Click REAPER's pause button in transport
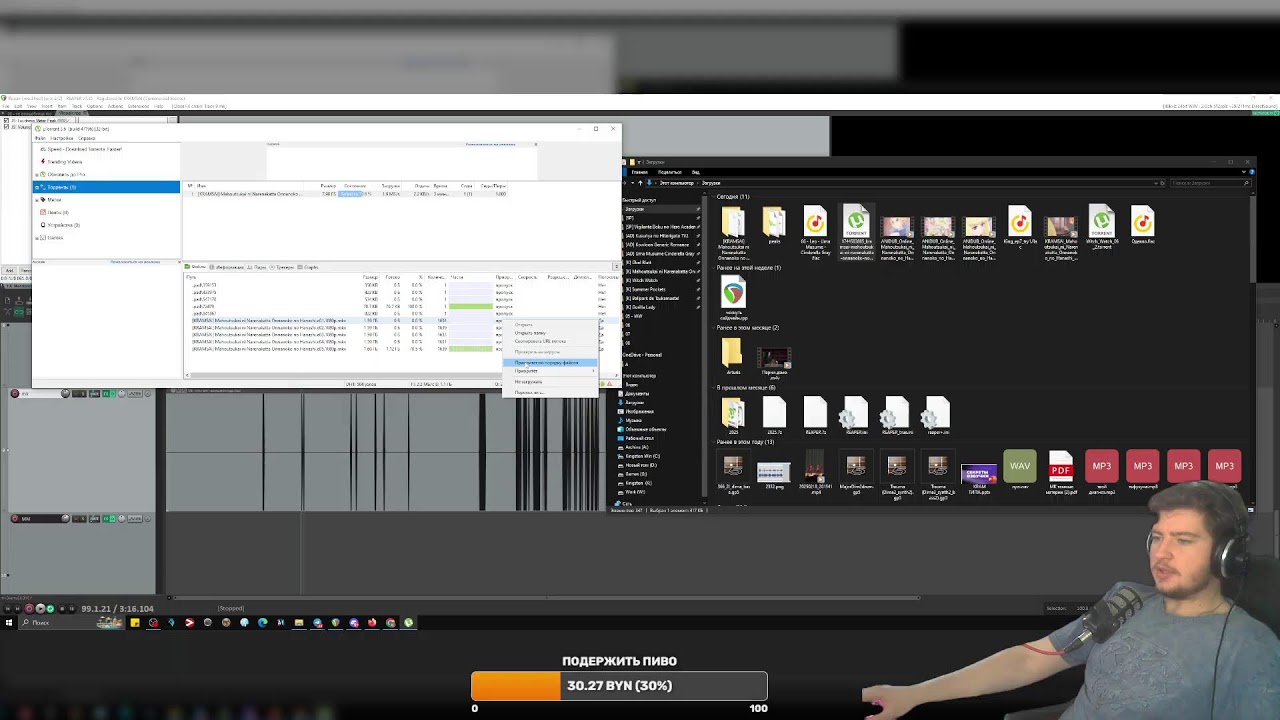 [72, 608]
